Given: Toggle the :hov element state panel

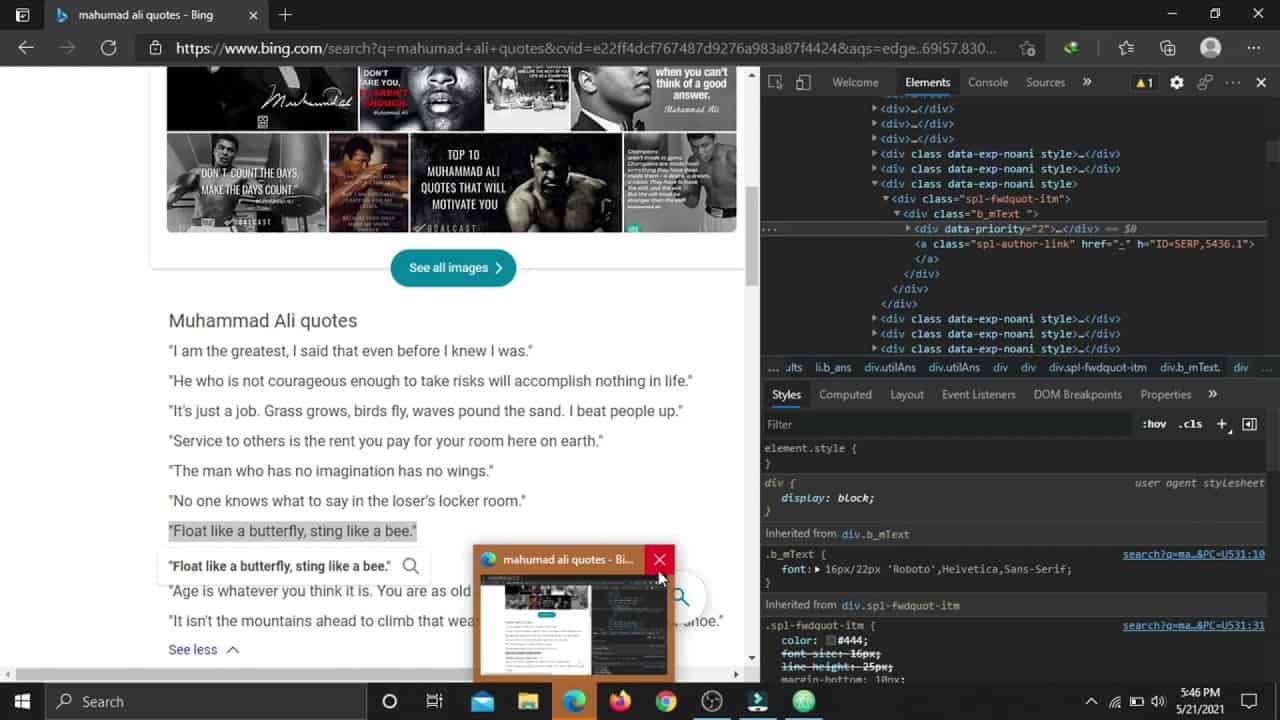Looking at the screenshot, I should pyautogui.click(x=1154, y=424).
